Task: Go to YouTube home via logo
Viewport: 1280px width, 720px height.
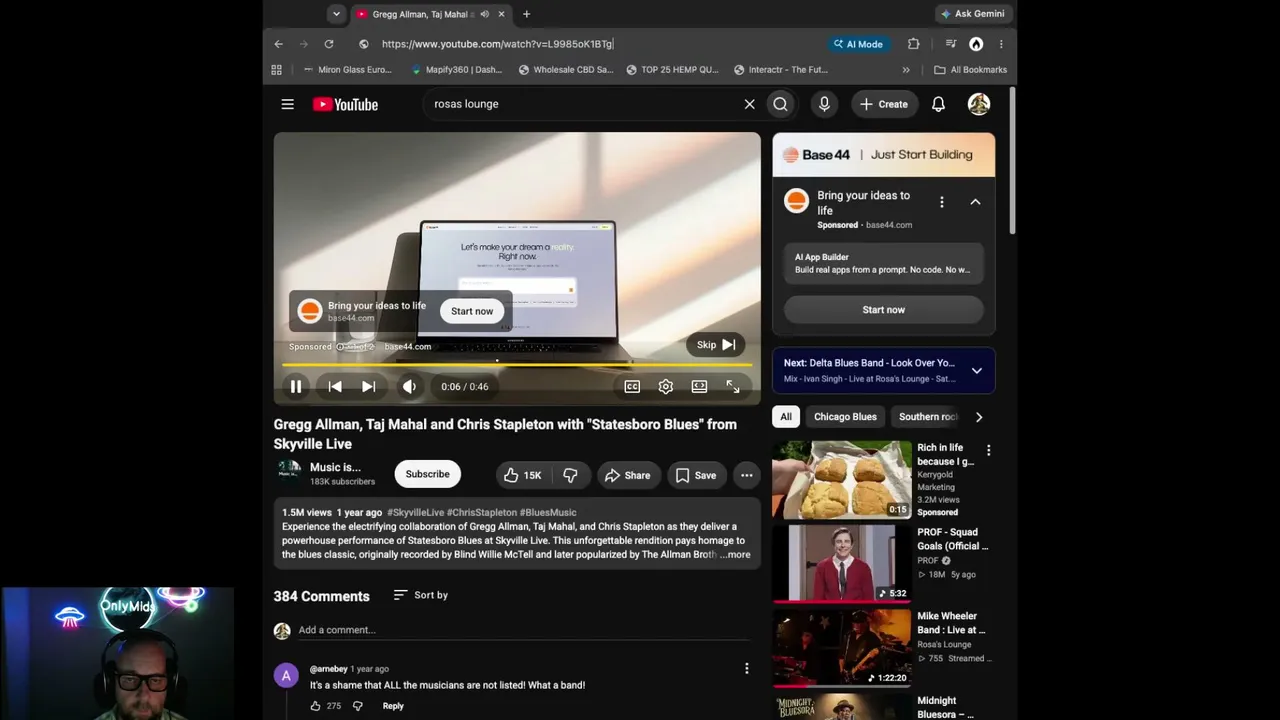Action: pos(345,104)
